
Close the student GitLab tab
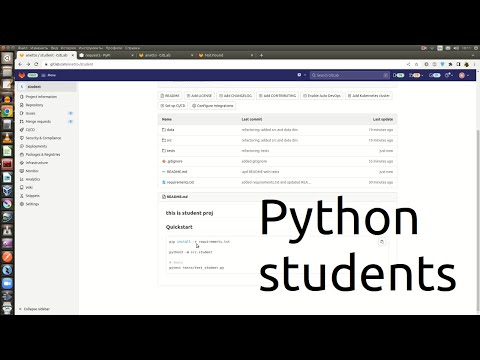point(73,55)
